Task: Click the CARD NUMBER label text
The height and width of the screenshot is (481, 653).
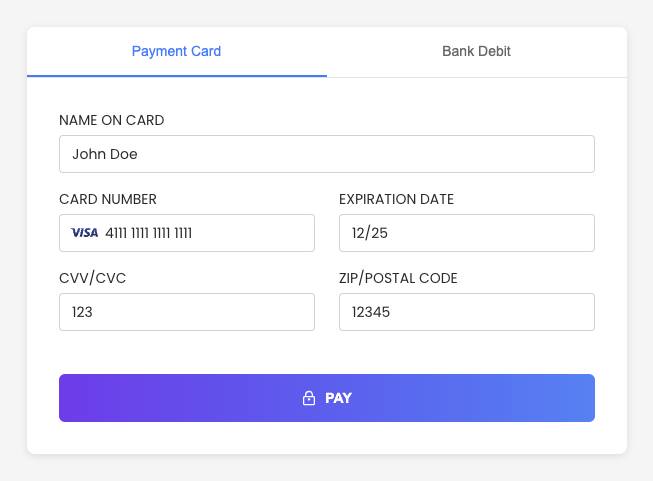Action: [x=108, y=199]
